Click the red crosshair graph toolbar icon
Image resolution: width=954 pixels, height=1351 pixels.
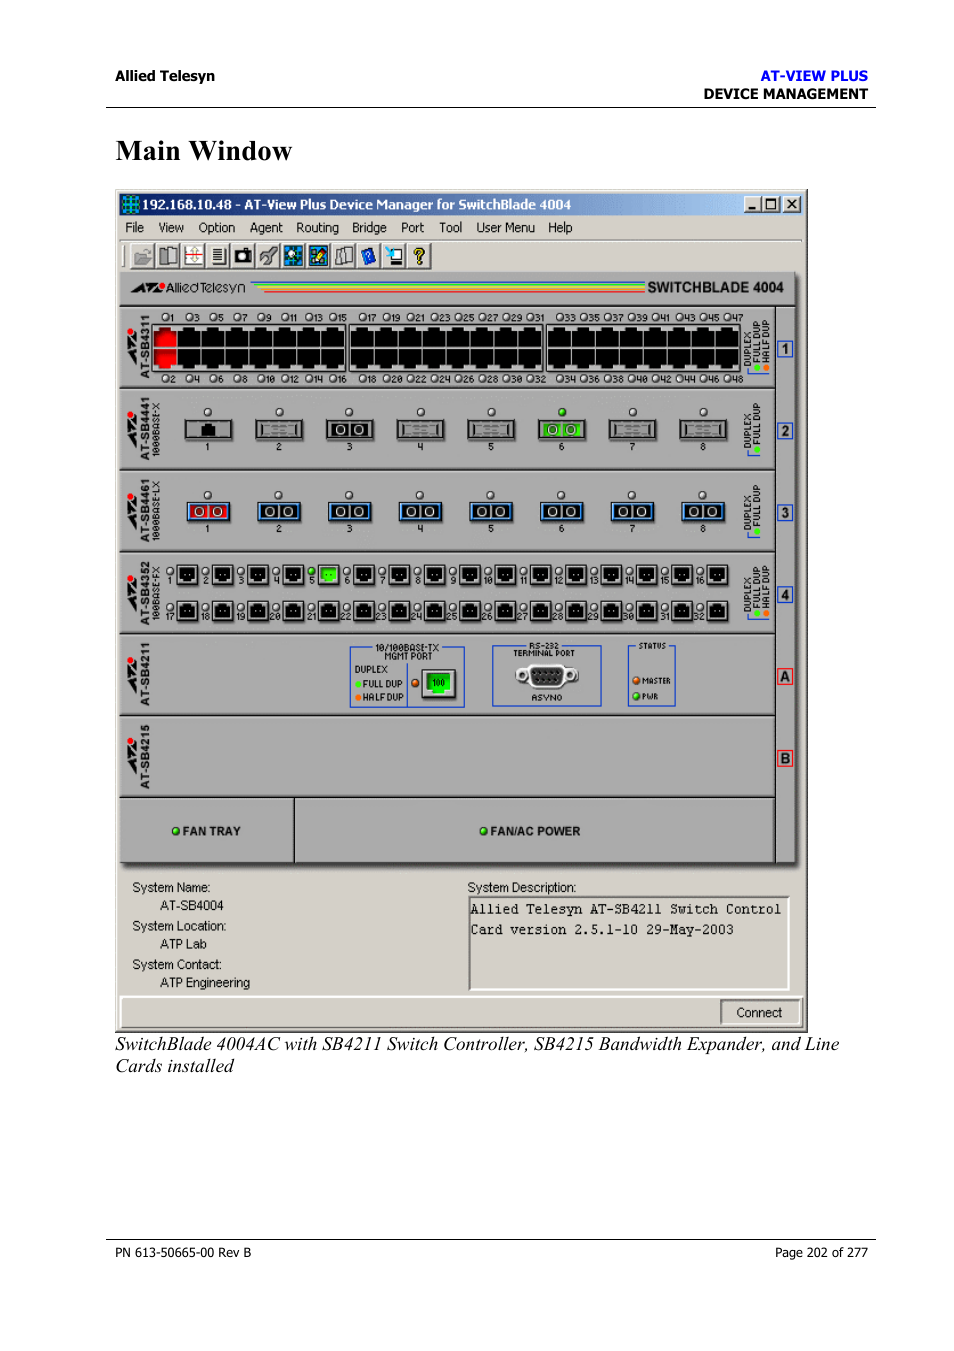(193, 256)
